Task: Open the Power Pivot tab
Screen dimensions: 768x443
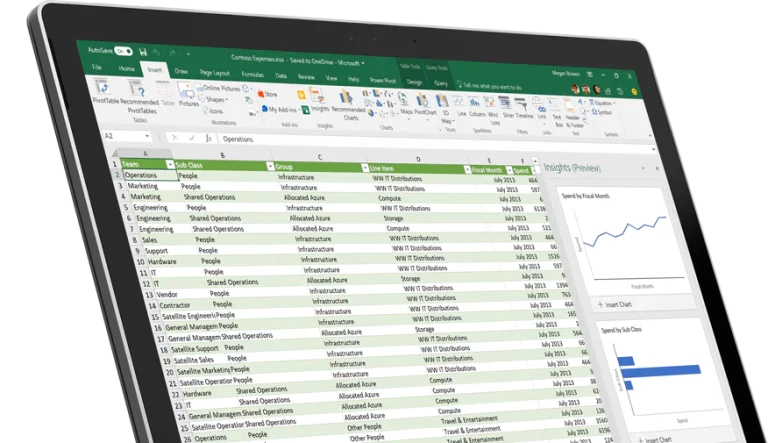Action: point(383,80)
